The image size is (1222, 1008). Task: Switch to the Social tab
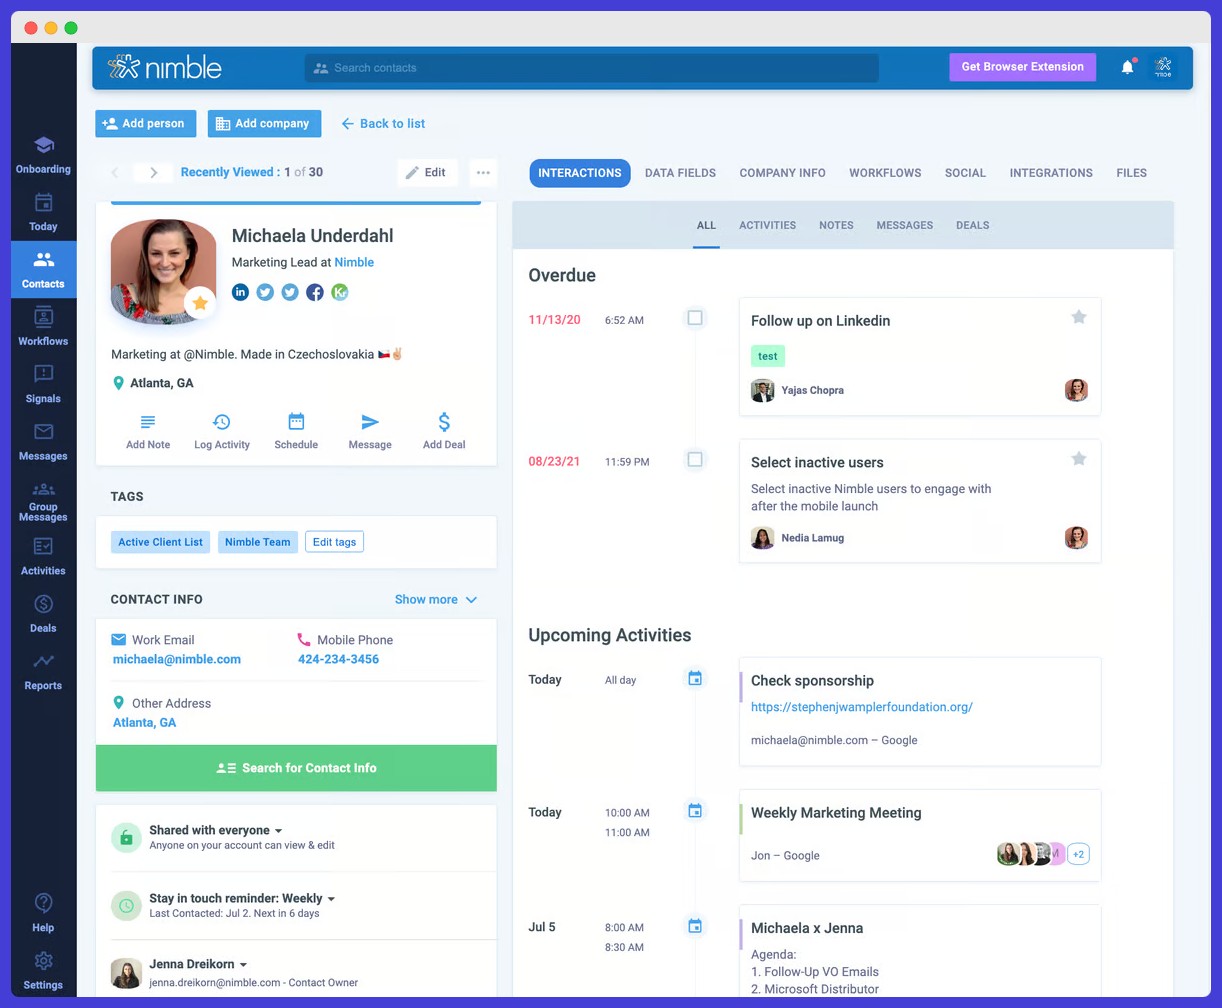[965, 173]
